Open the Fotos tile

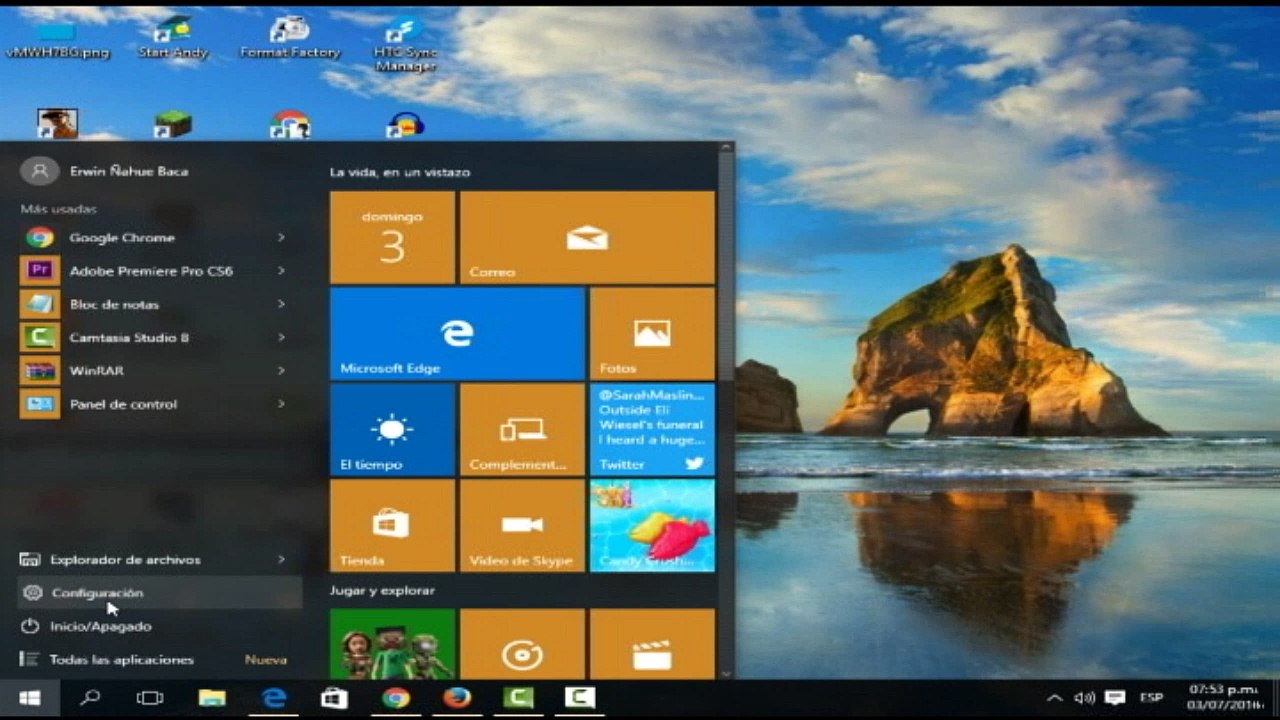tap(652, 334)
